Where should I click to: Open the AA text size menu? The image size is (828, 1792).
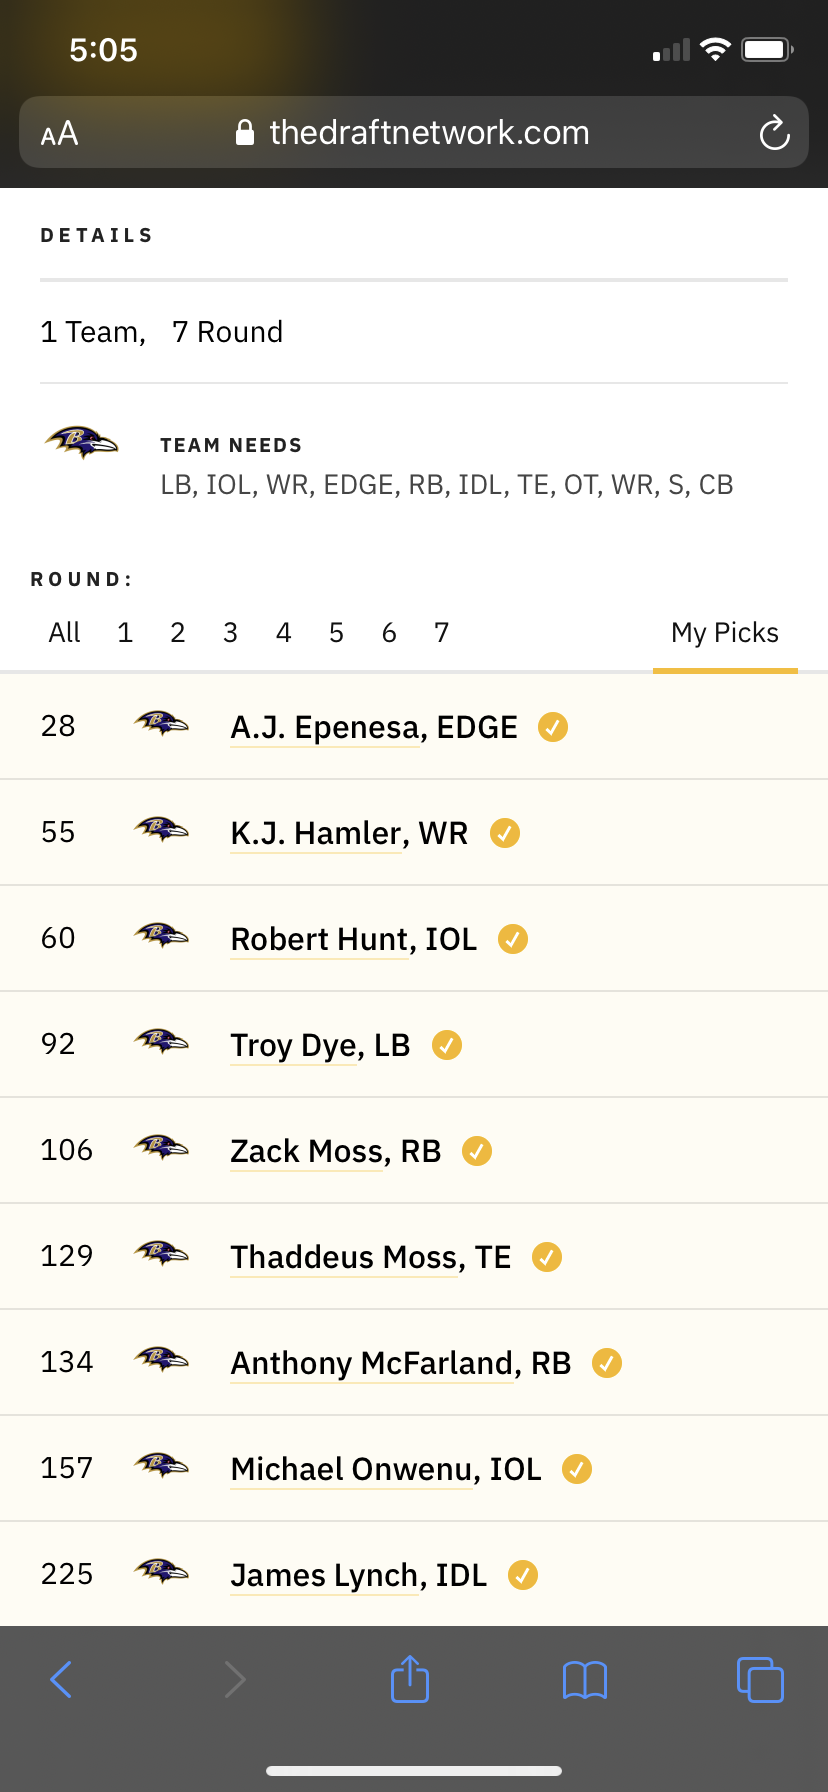tap(59, 133)
